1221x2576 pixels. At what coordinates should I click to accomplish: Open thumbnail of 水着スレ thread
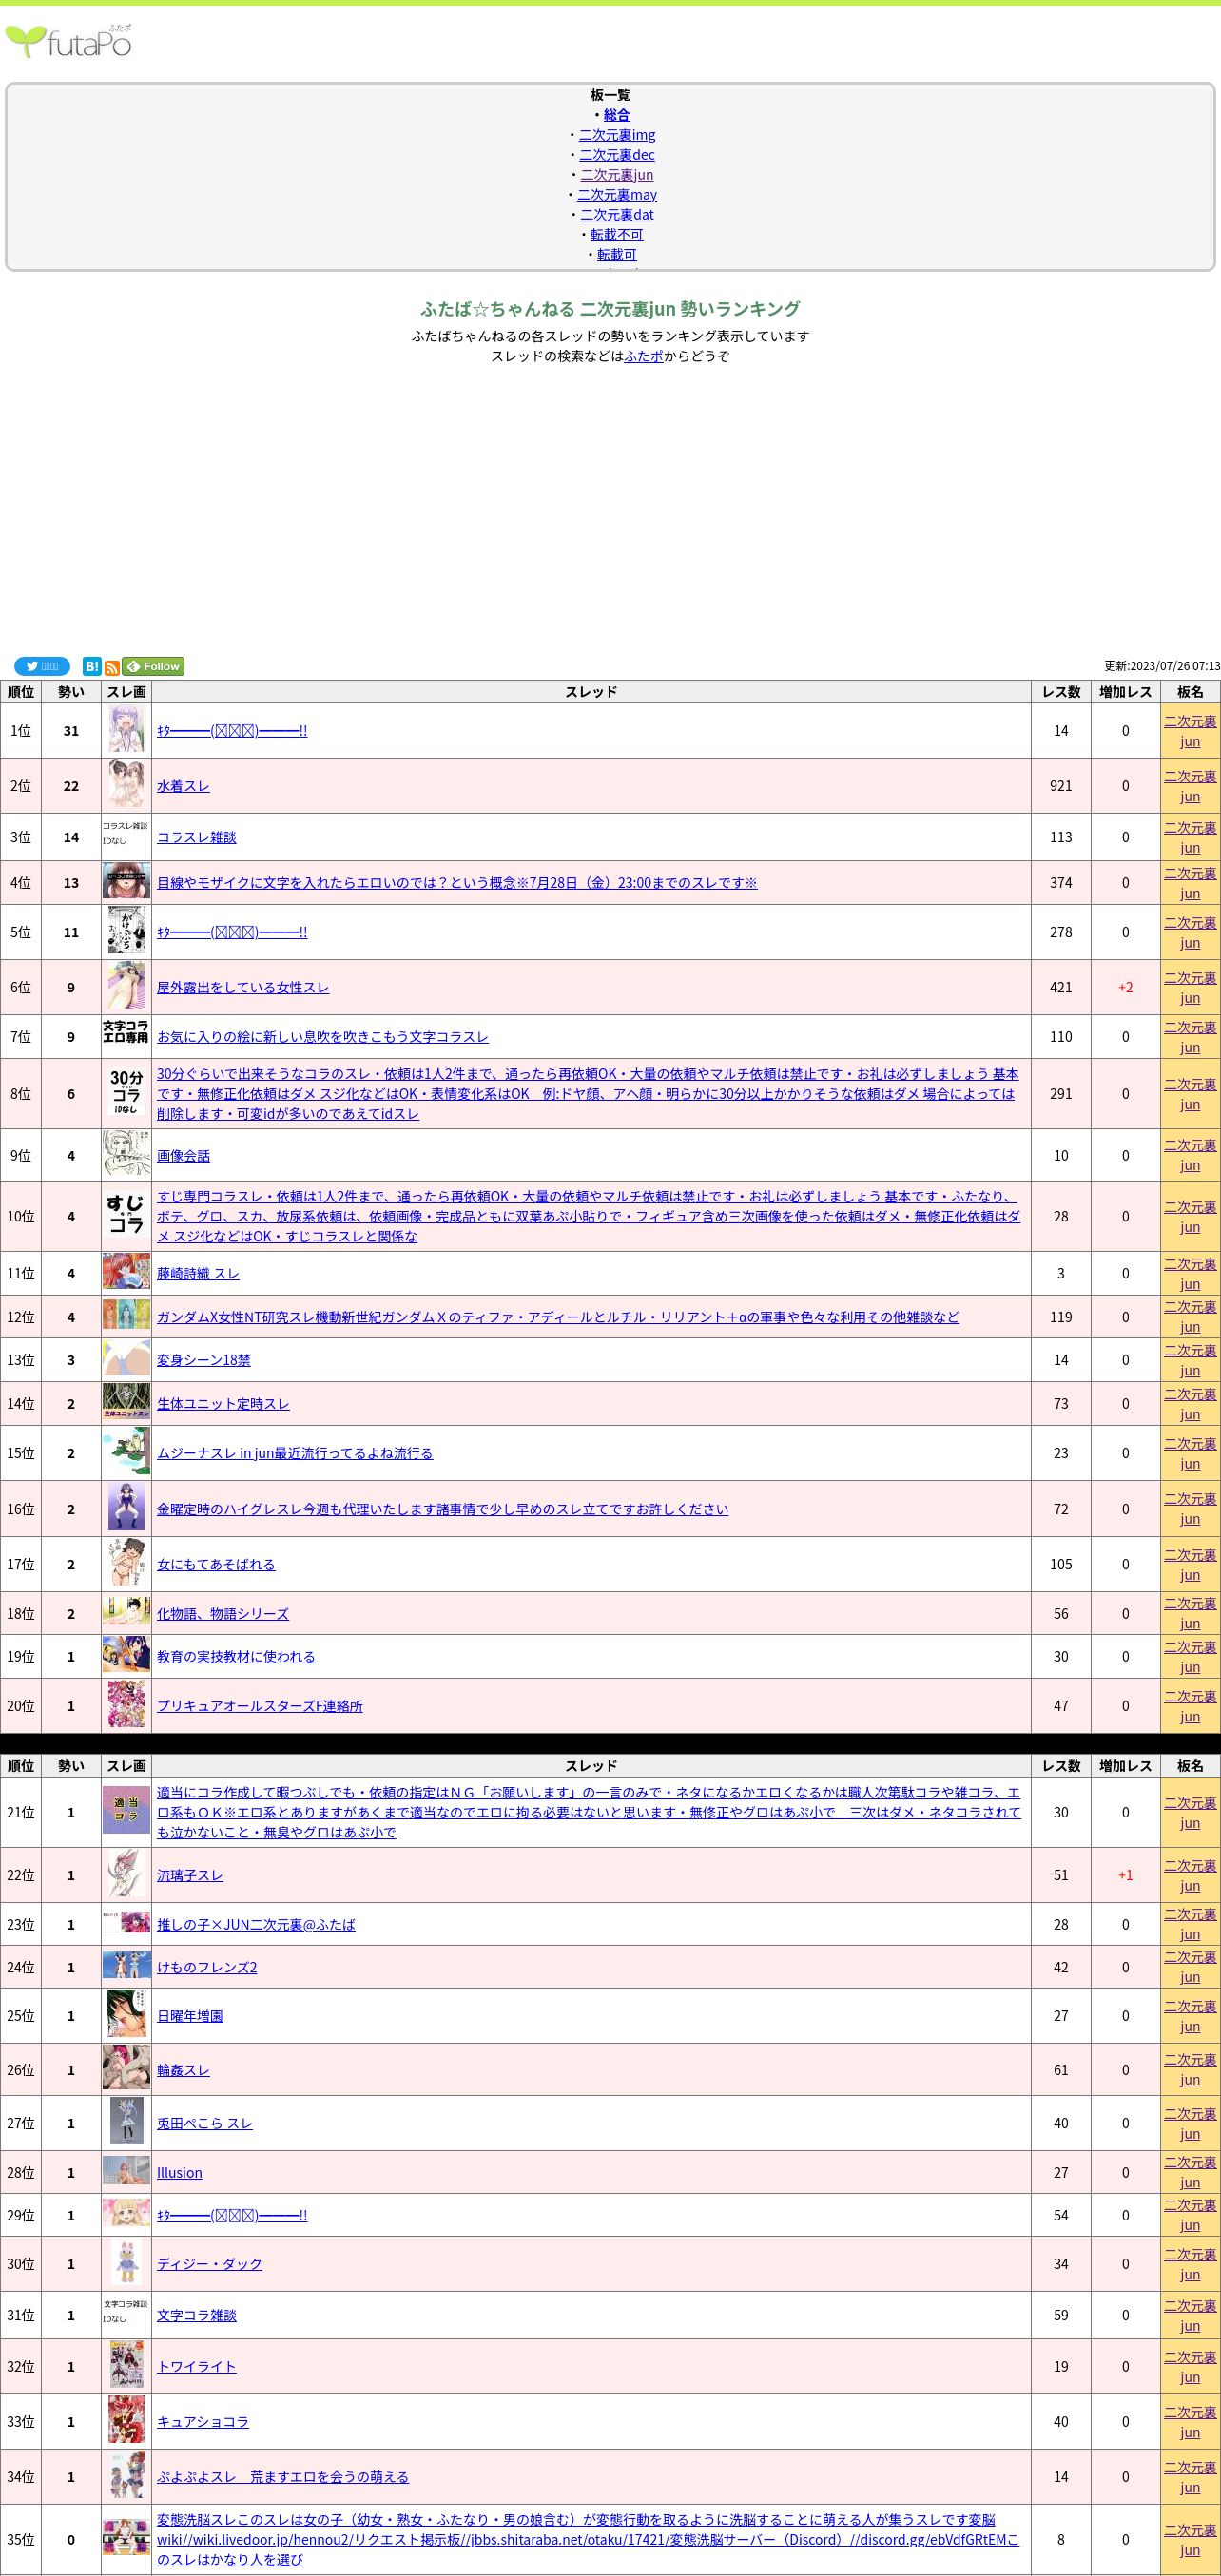(x=126, y=785)
